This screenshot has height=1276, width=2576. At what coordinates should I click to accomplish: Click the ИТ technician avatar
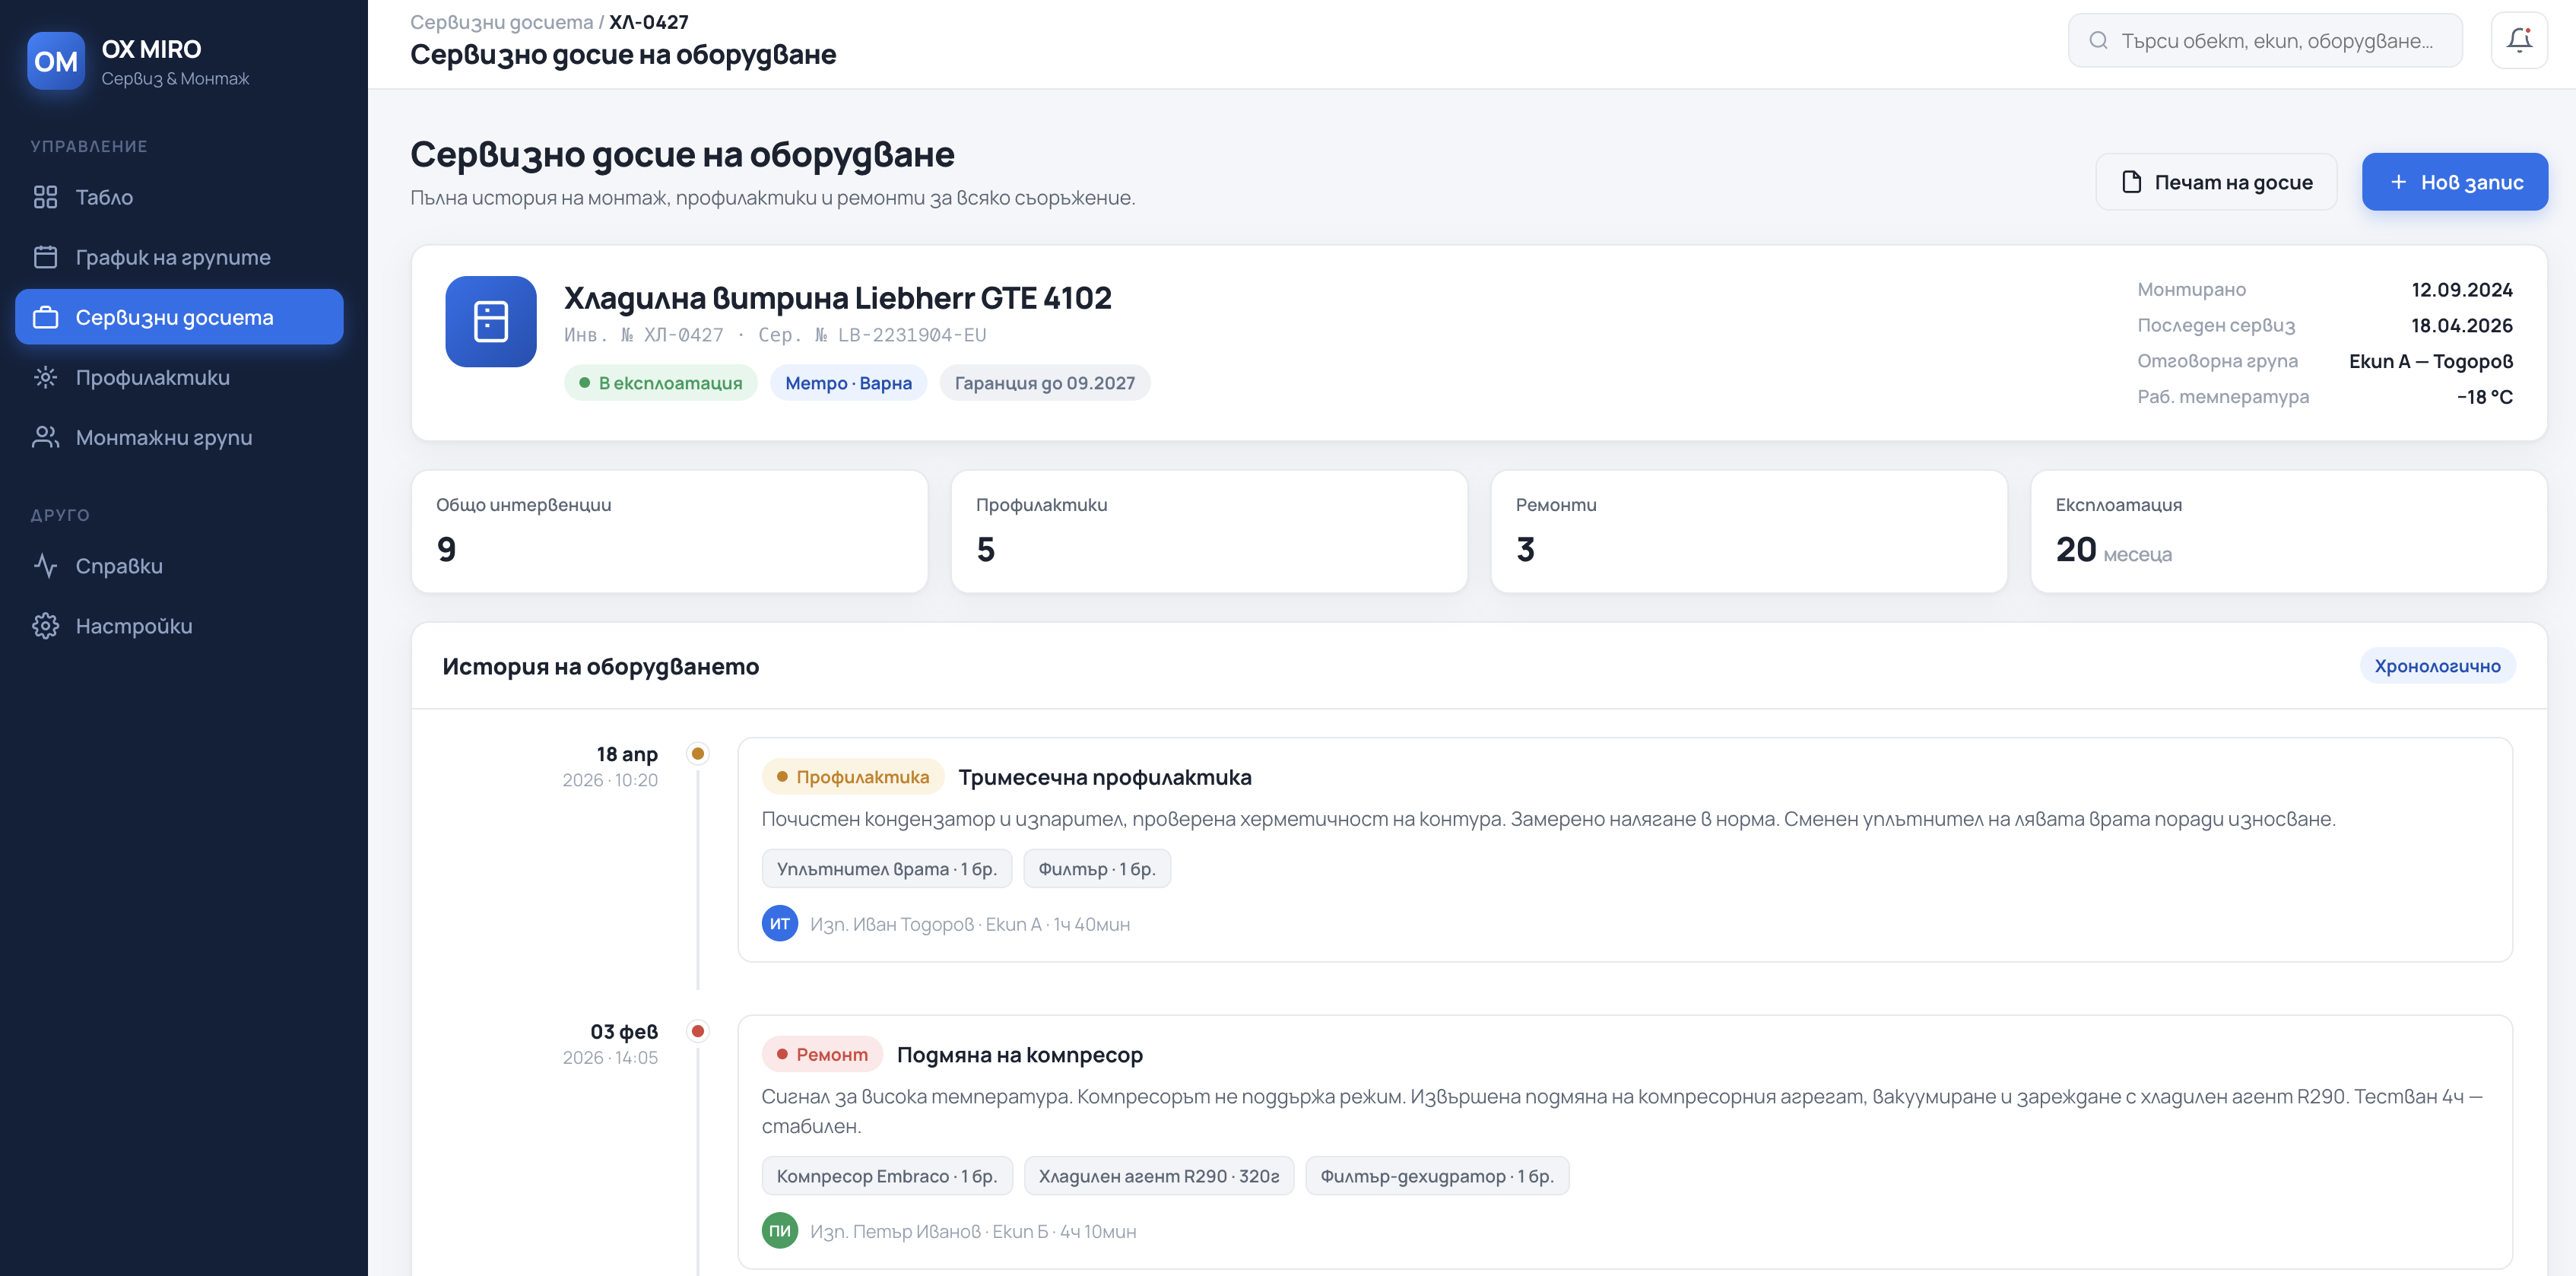779,924
